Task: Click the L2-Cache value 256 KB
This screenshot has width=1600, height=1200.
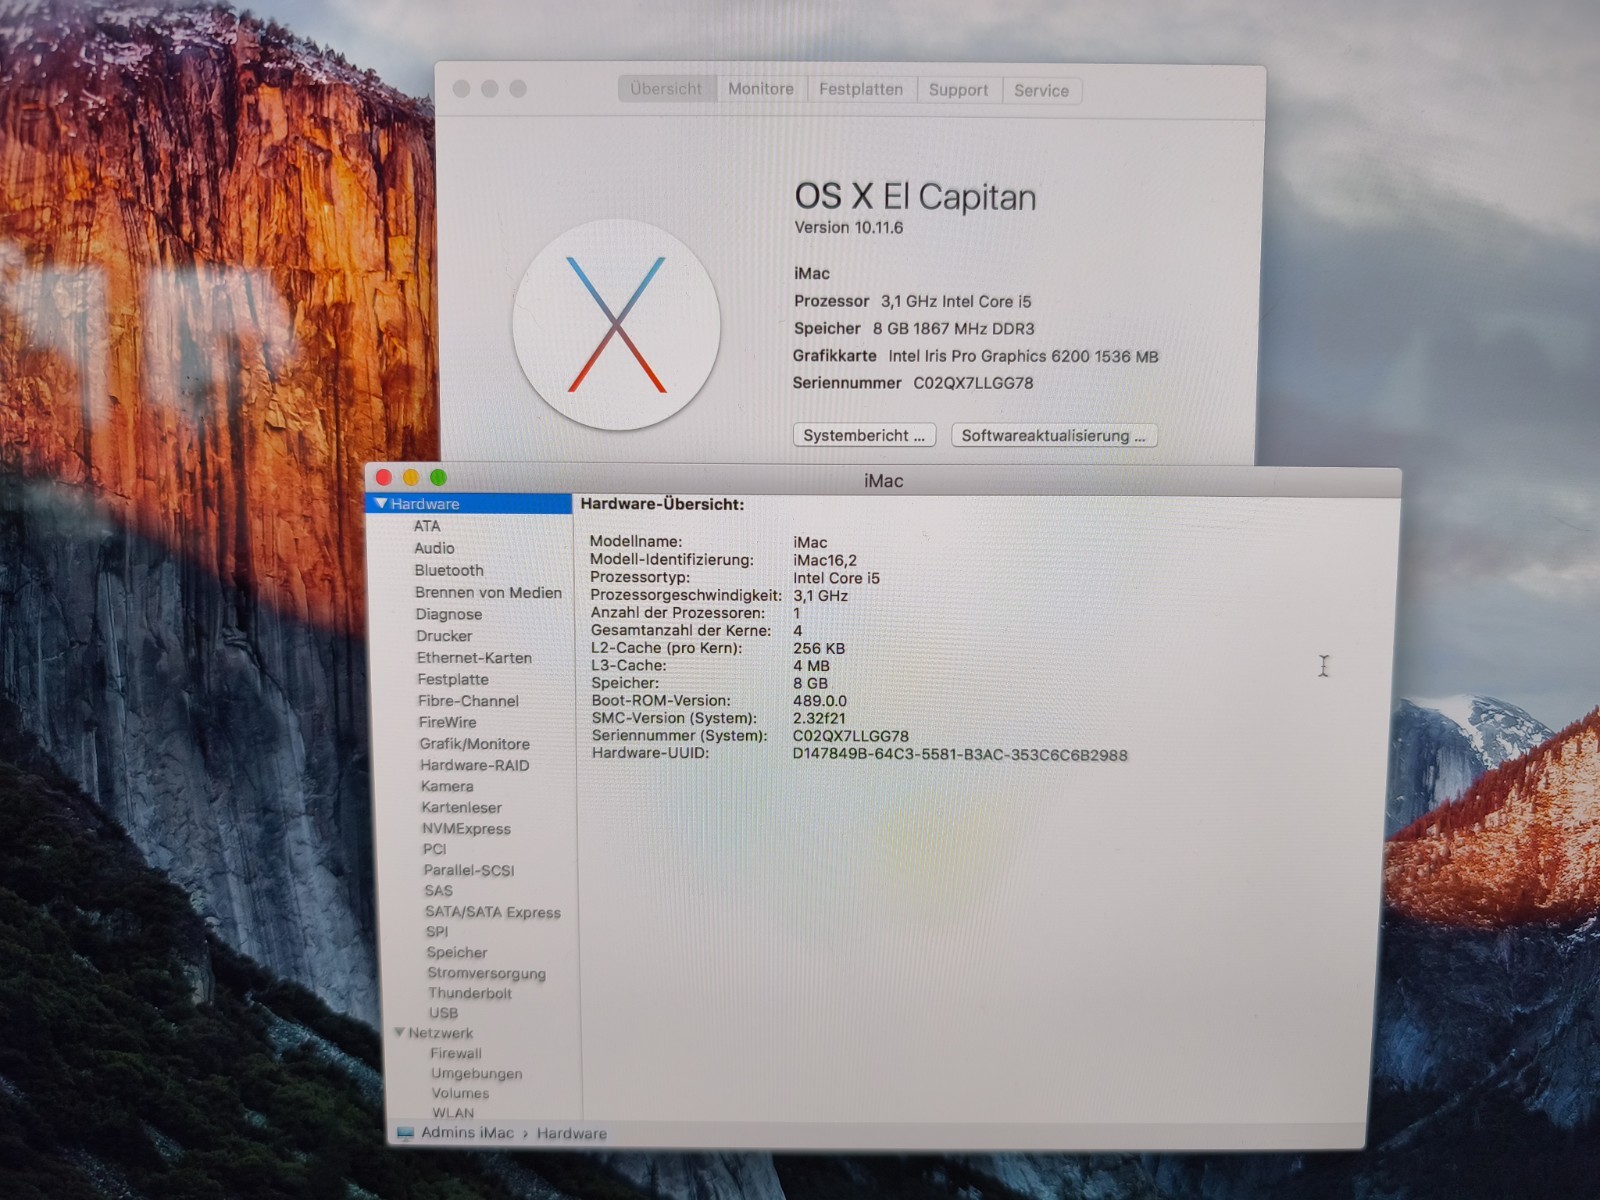Action: (x=819, y=648)
